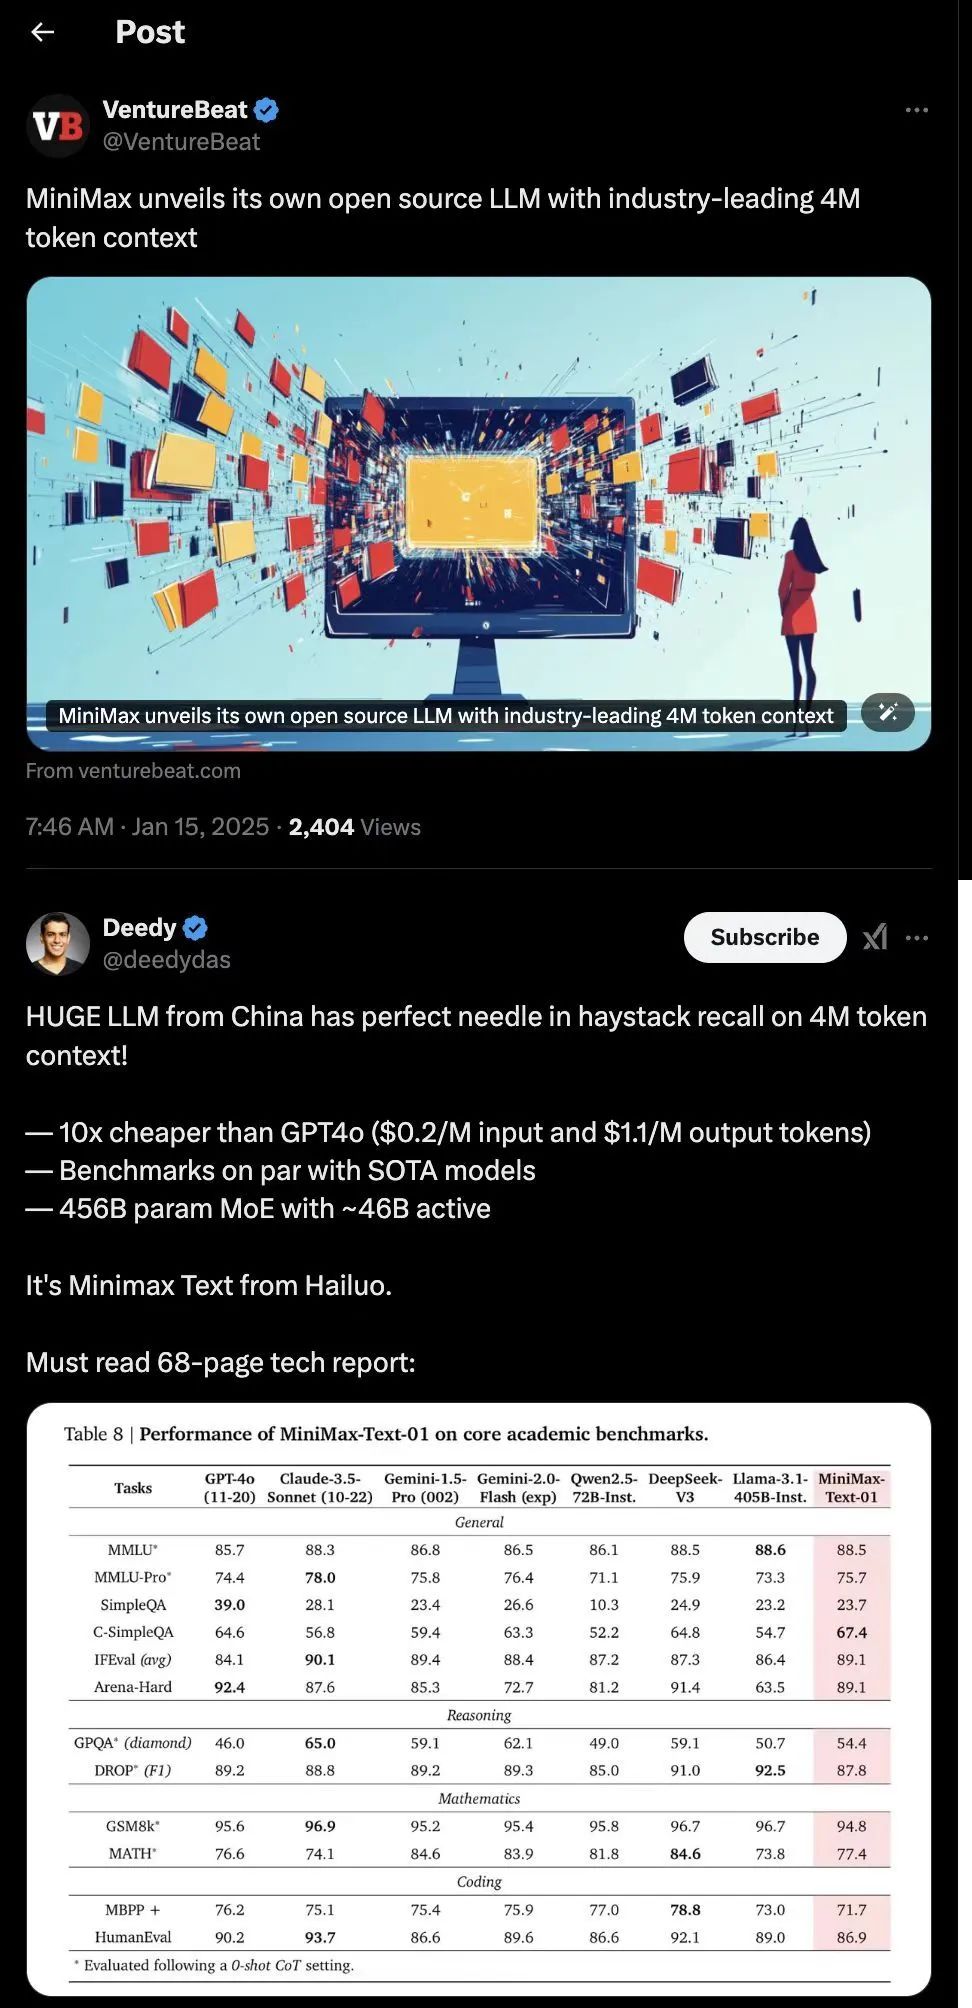
Task: Open more options on Deedy's reply
Action: point(916,938)
